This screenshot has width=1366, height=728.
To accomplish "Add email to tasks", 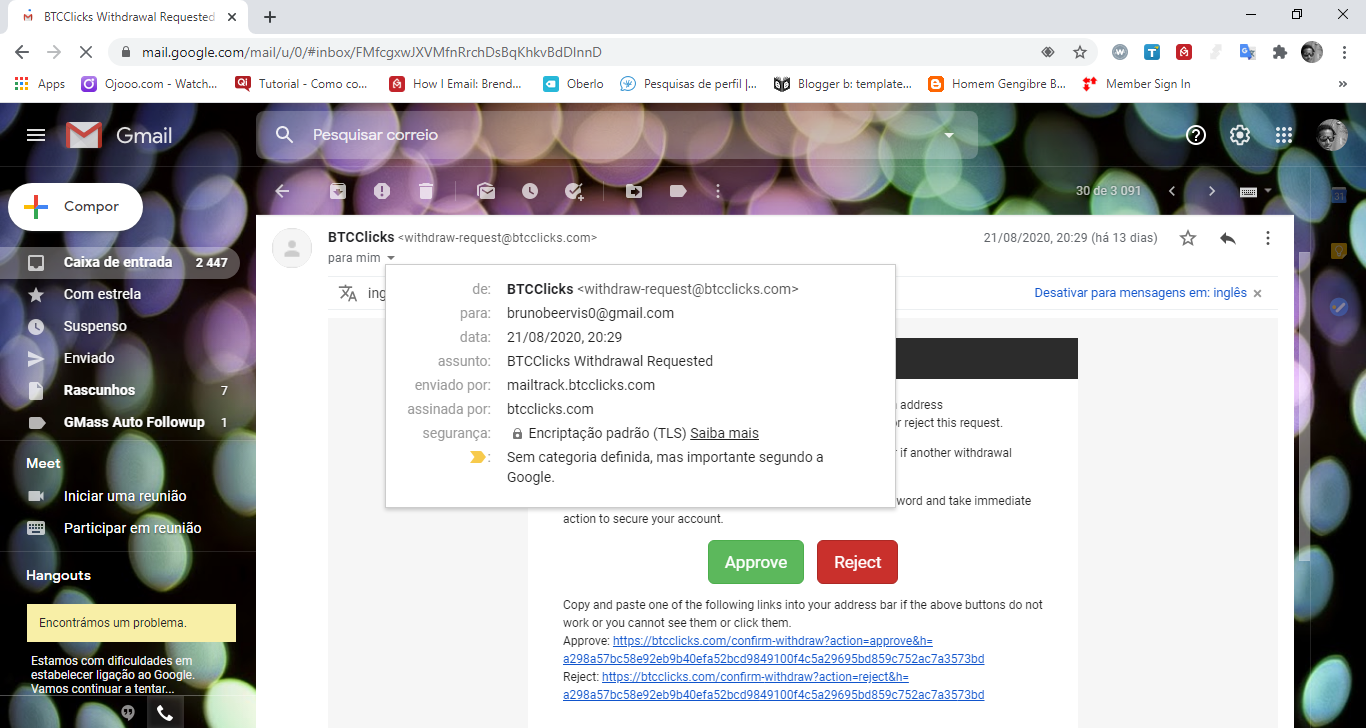I will (x=574, y=191).
